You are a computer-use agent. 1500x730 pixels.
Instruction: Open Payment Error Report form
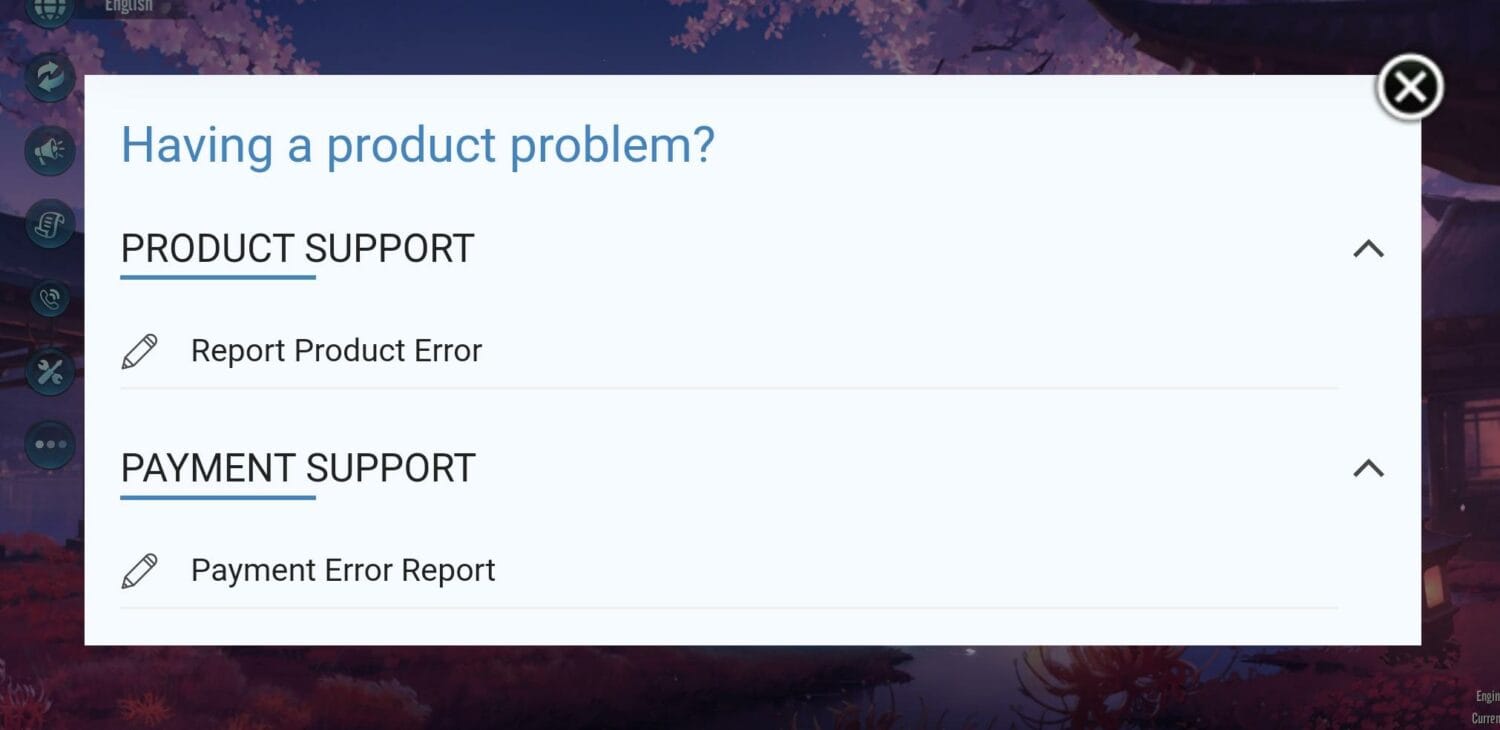(x=343, y=569)
